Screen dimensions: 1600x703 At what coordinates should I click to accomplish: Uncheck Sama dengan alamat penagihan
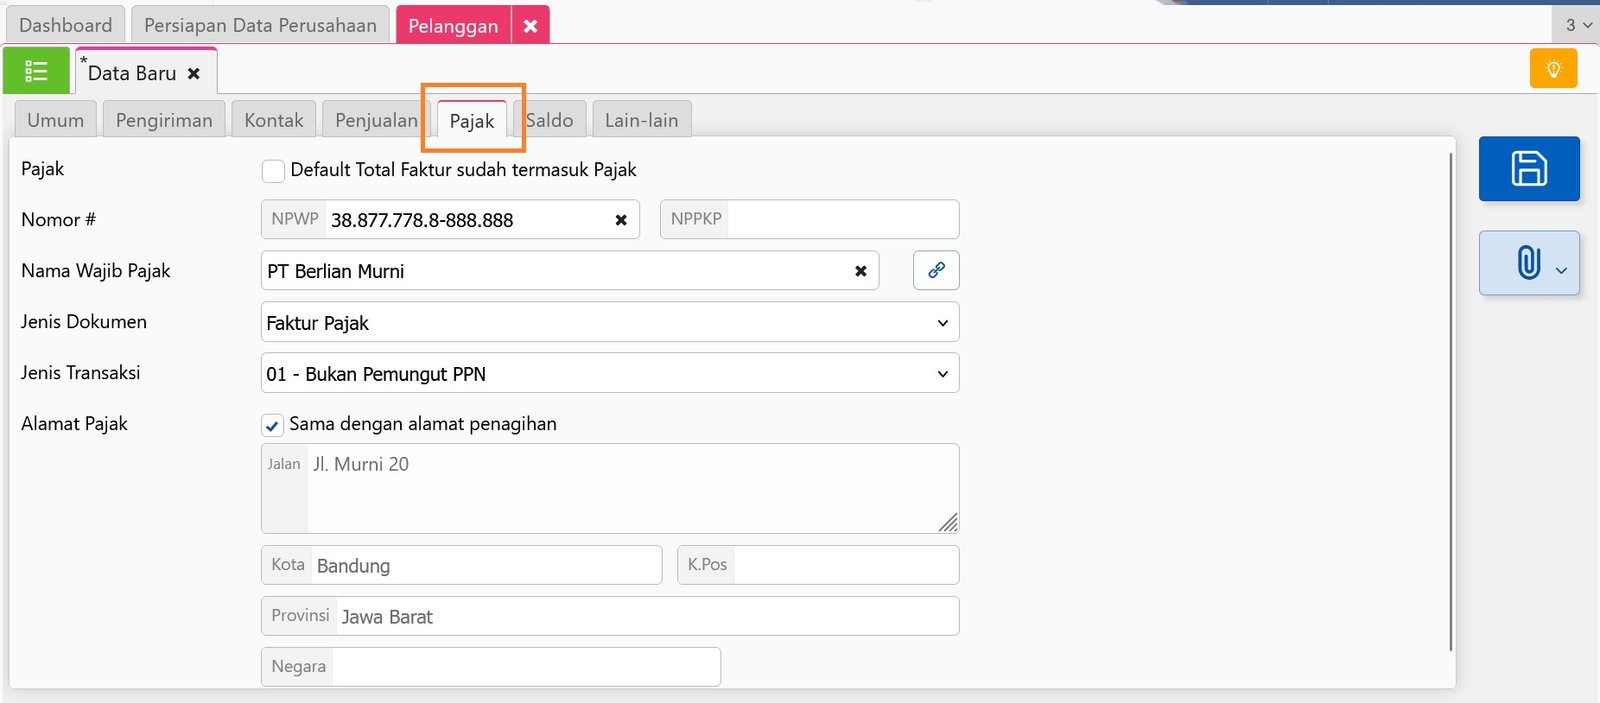pyautogui.click(x=272, y=425)
